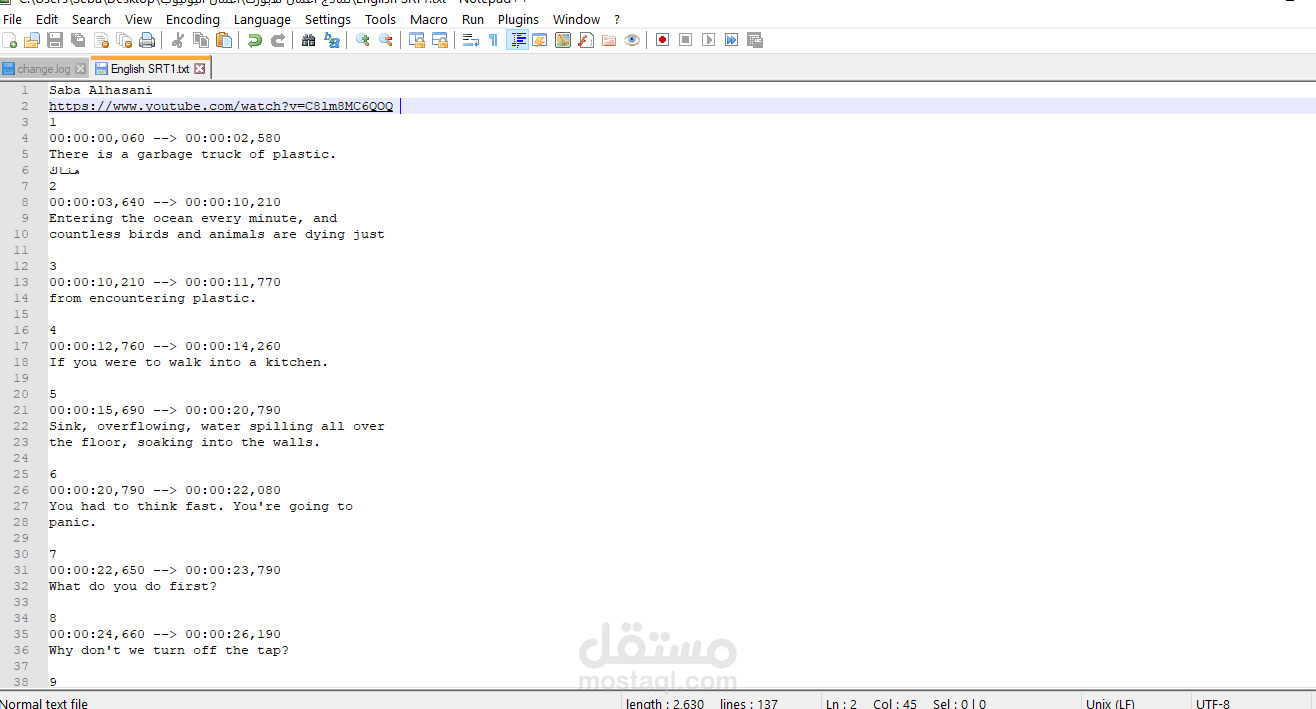Toggle show all characters pilcrow icon
1316x709 pixels.
493,40
